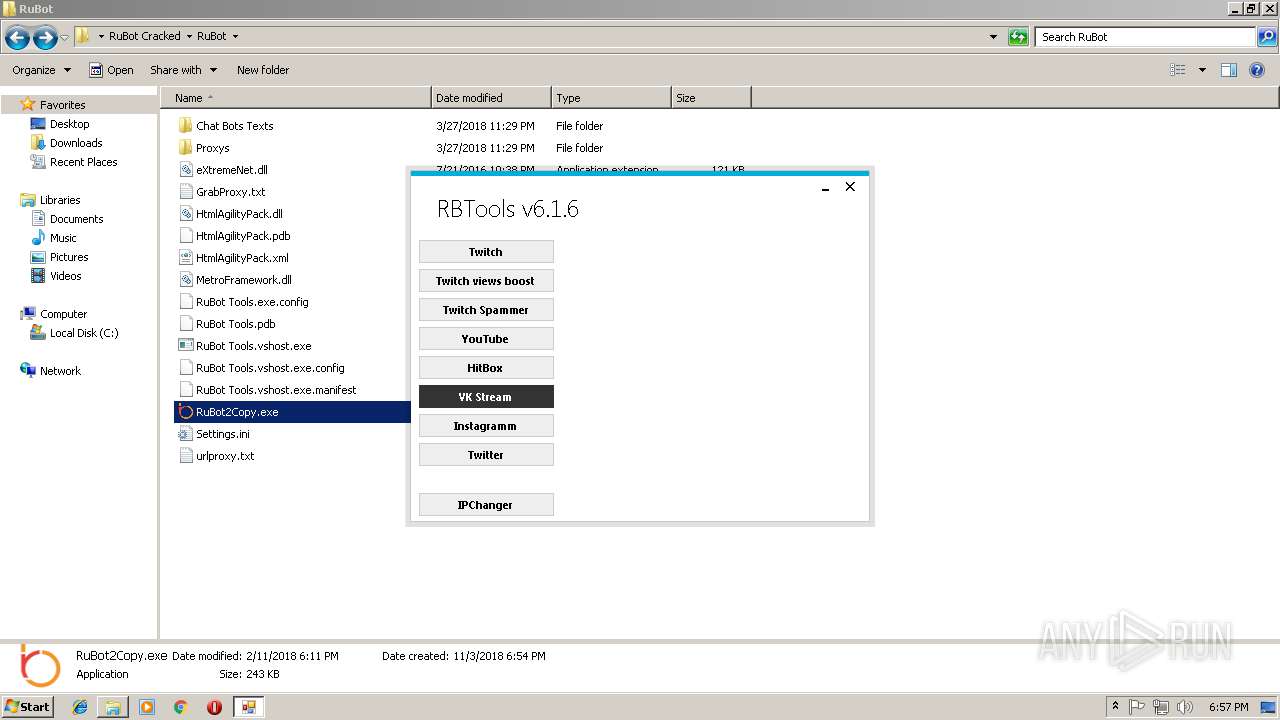Image resolution: width=1280 pixels, height=720 pixels.
Task: Expand the RuBot breadcrumb arrow
Action: click(236, 36)
